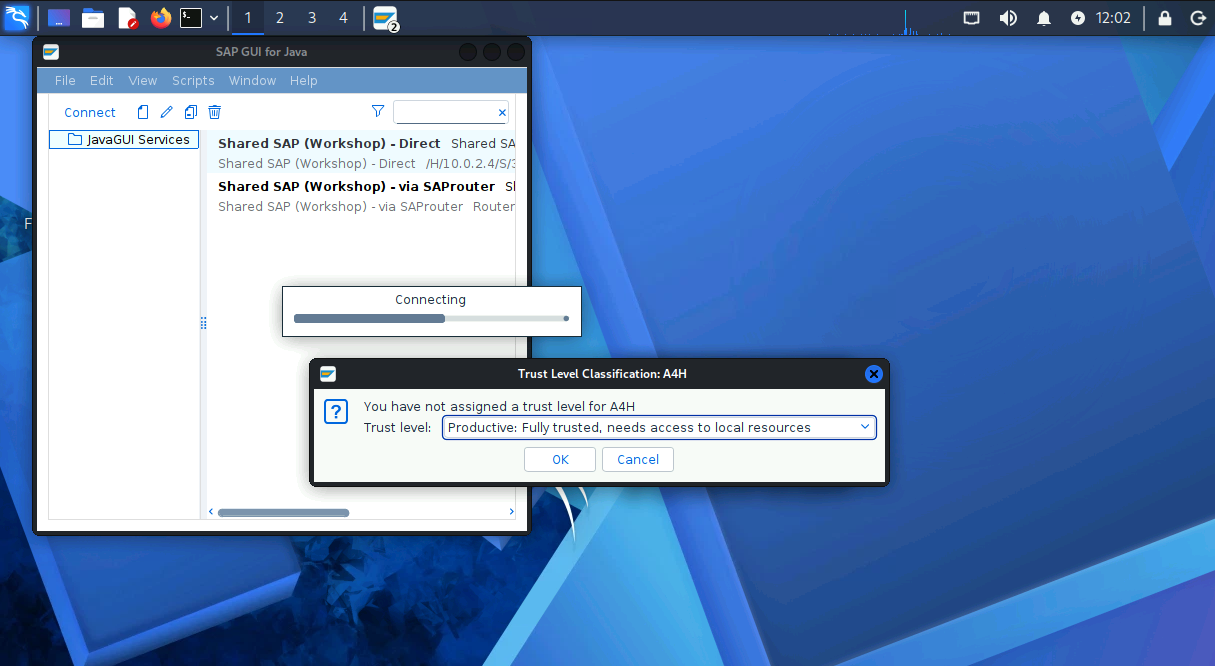Click the scroll left arrow of connection list
The height and width of the screenshot is (666, 1215).
point(211,512)
